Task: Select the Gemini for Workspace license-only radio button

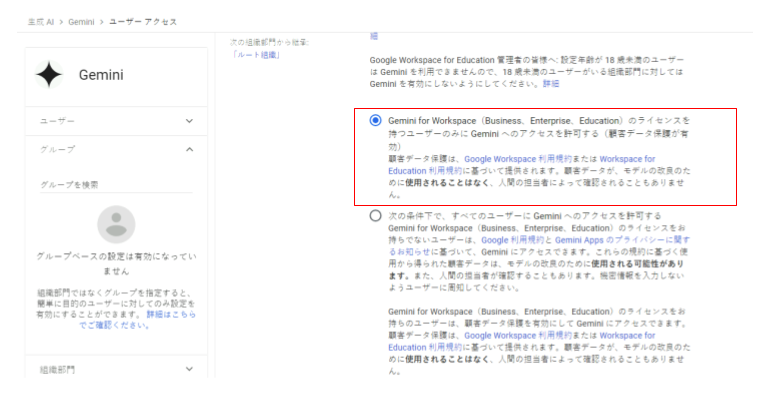Action: click(375, 120)
